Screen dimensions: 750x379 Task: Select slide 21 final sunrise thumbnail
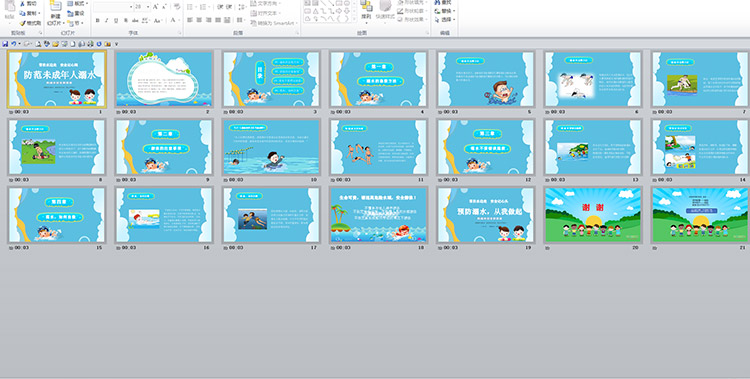700,215
